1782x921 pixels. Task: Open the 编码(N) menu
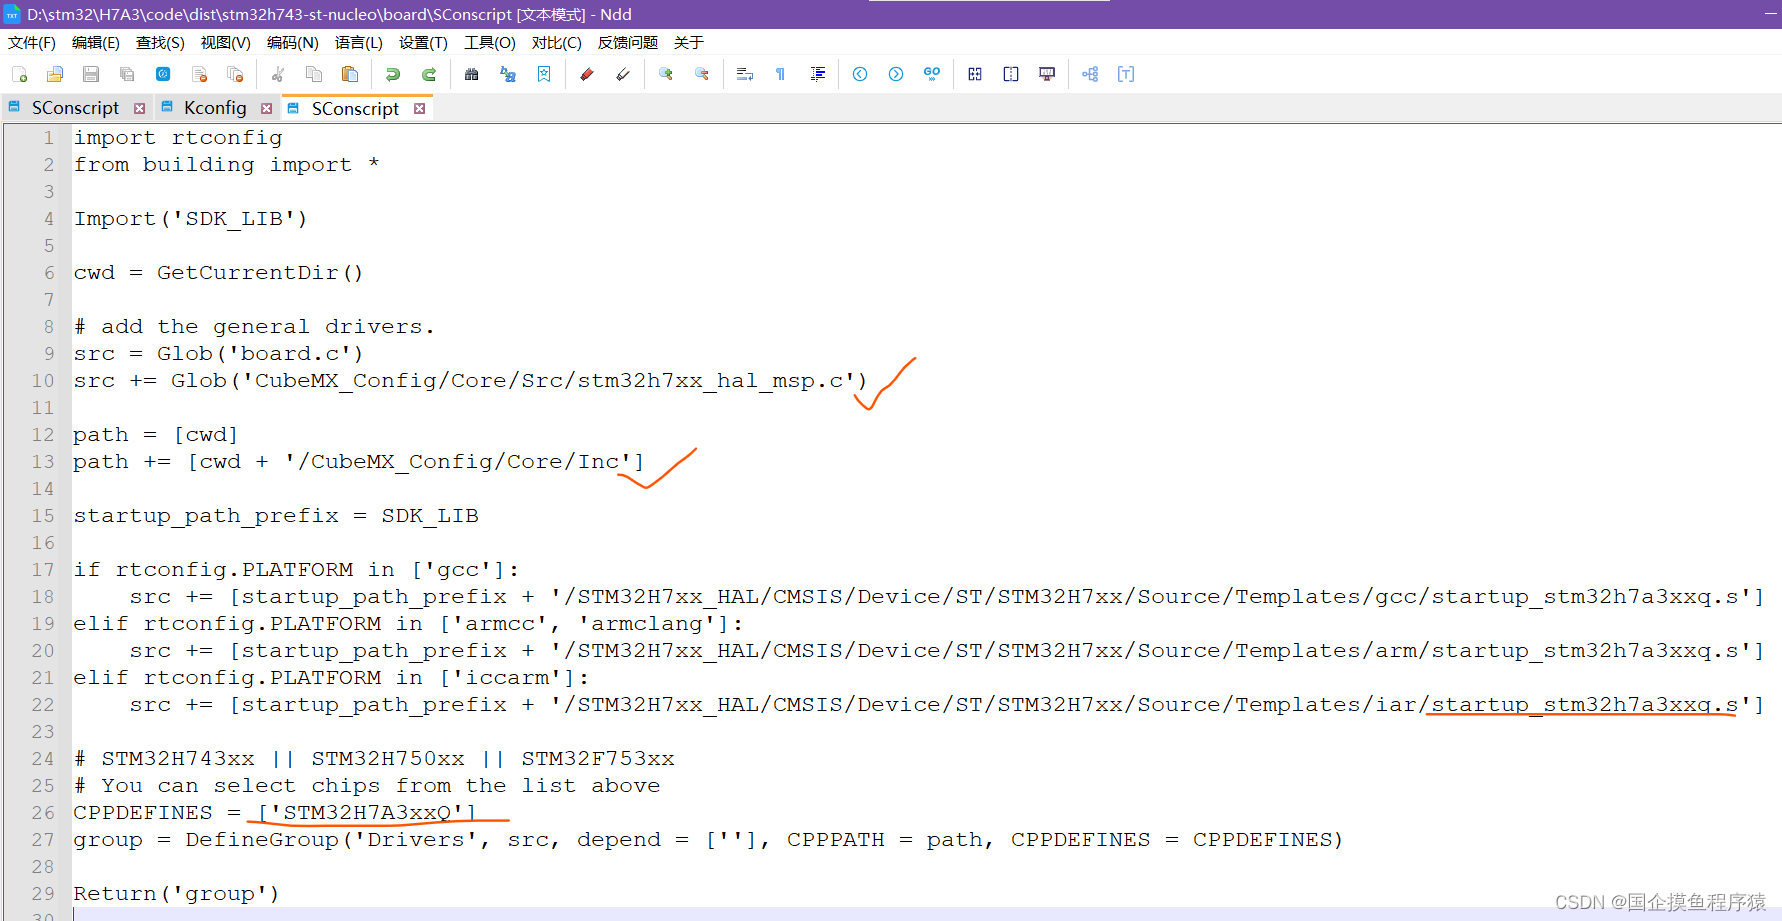coord(292,42)
